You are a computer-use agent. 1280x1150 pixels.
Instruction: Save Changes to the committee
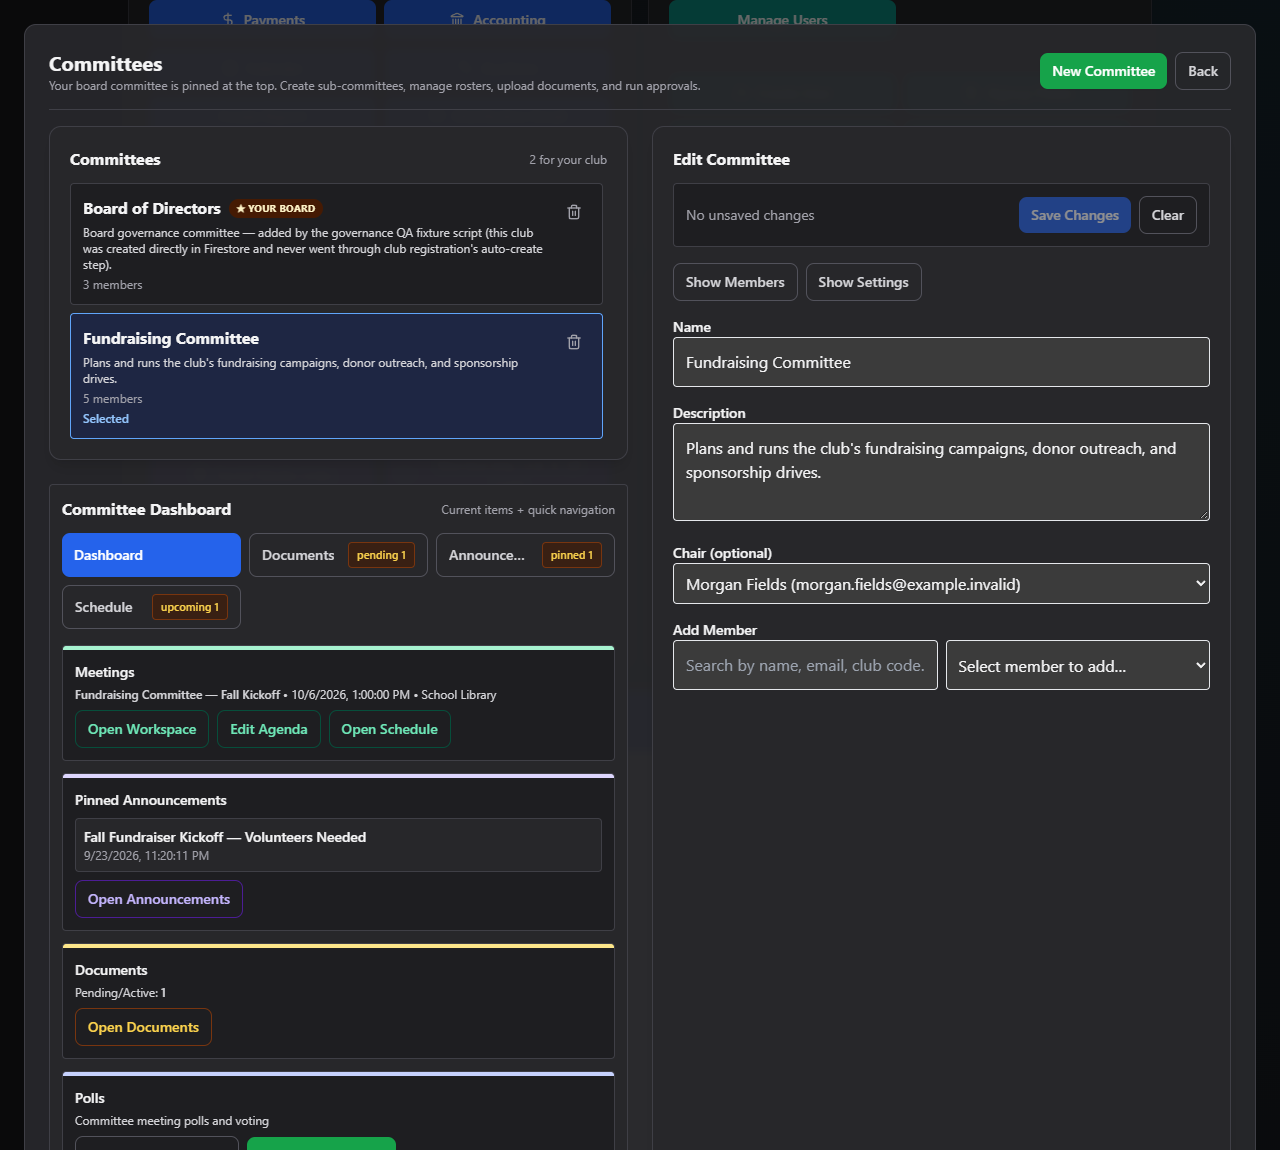(x=1075, y=215)
